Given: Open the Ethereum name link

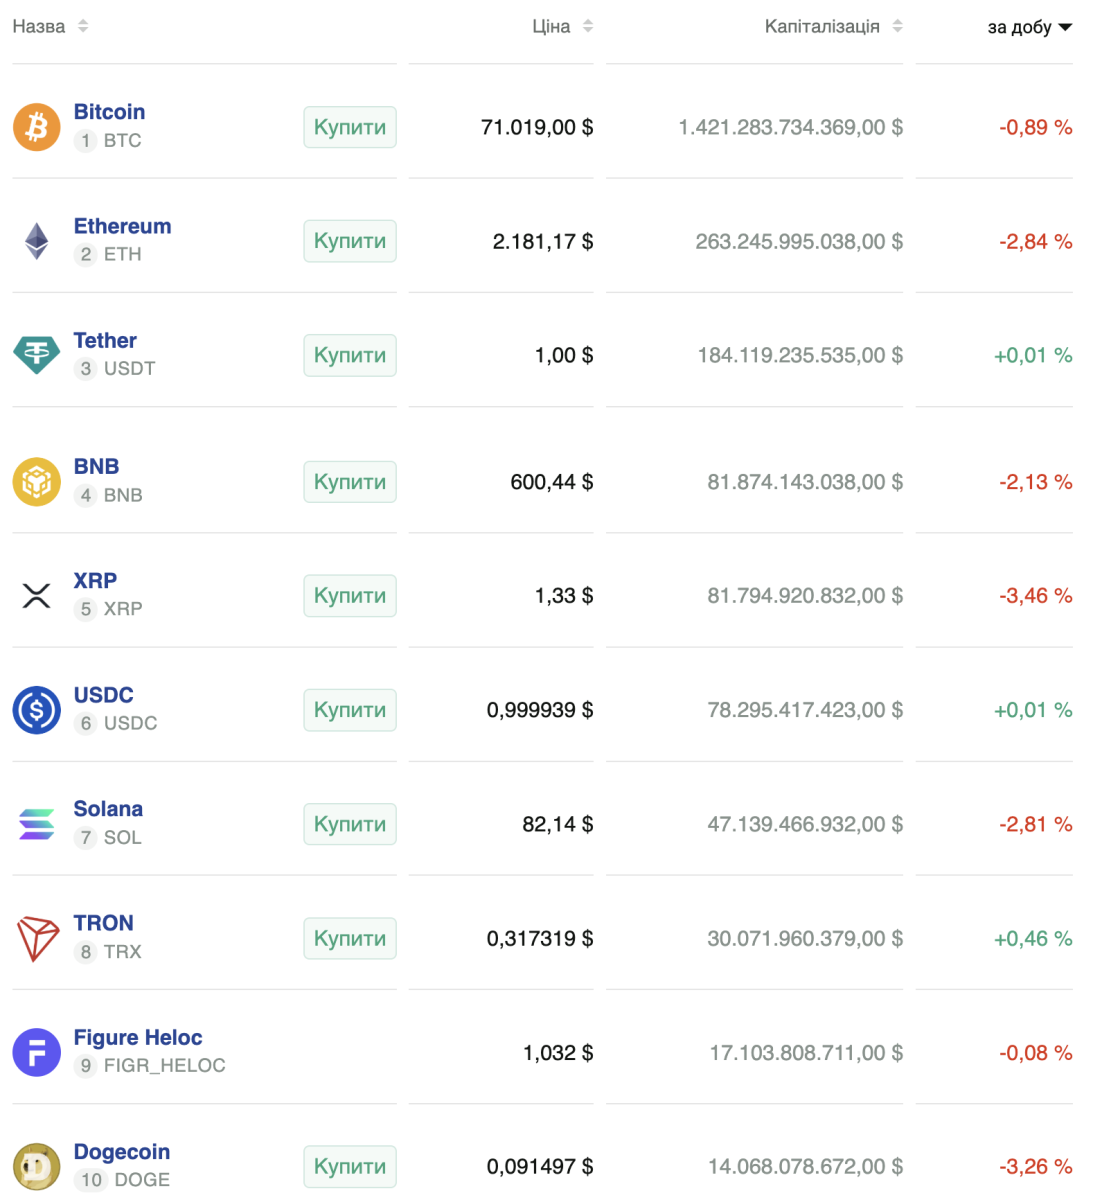Looking at the screenshot, I should click(x=122, y=227).
